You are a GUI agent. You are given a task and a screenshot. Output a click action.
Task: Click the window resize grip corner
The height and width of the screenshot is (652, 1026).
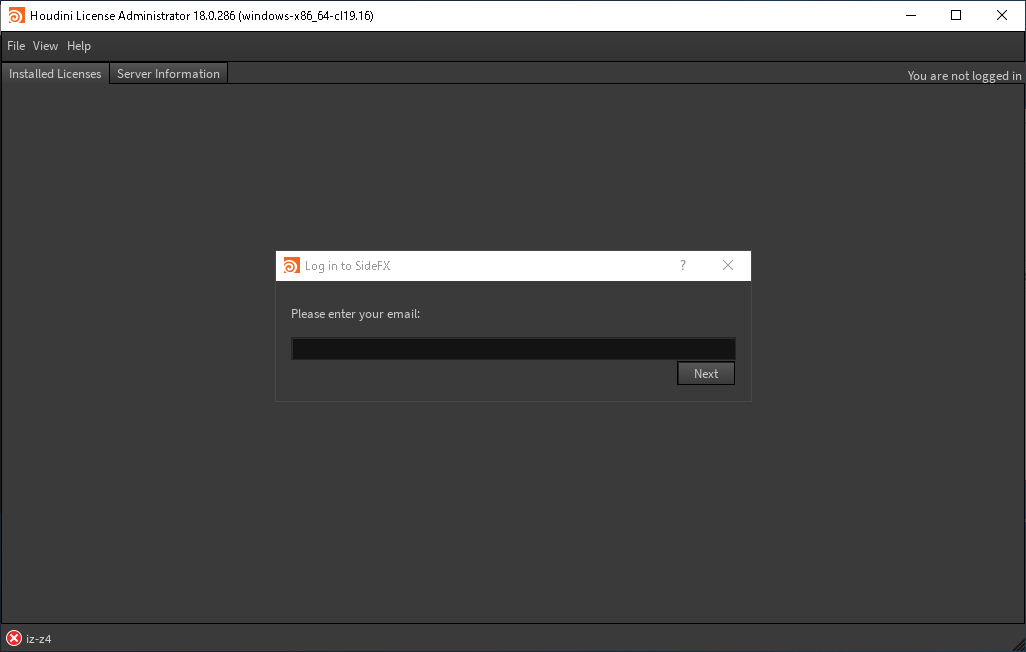1018,644
